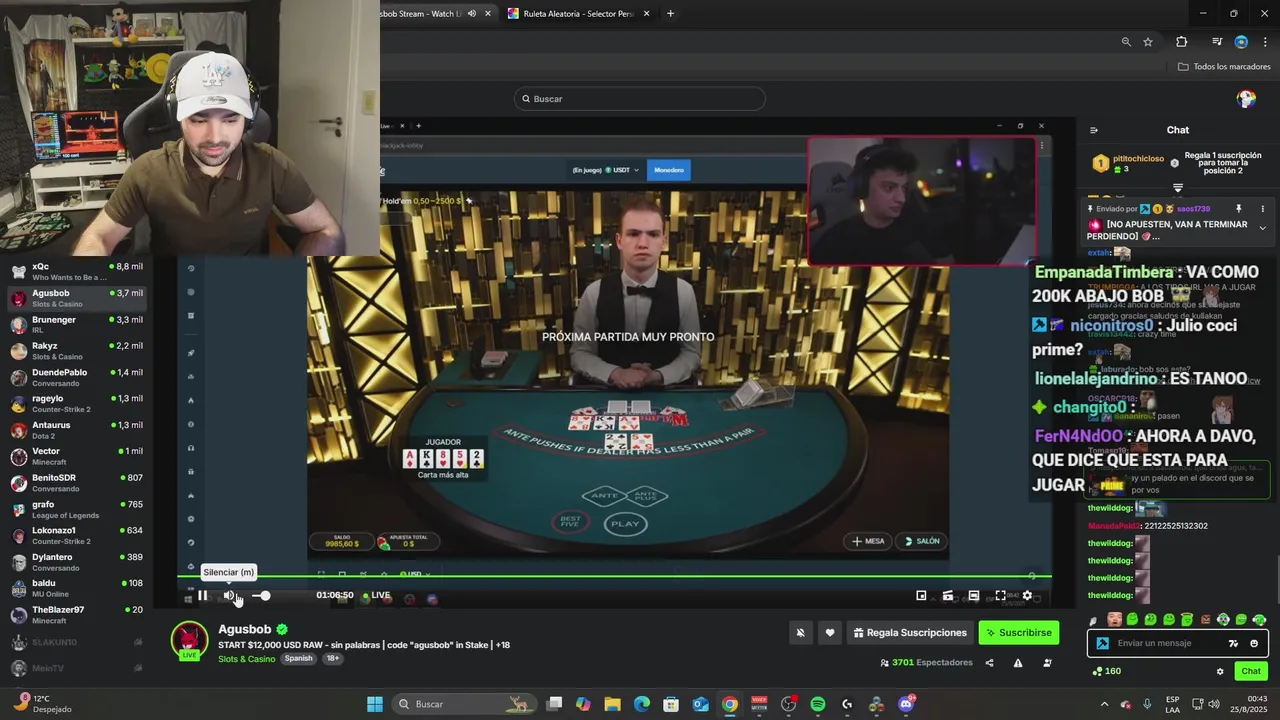1280x720 pixels.
Task: Click the 18+ tag
Action: 333,659
